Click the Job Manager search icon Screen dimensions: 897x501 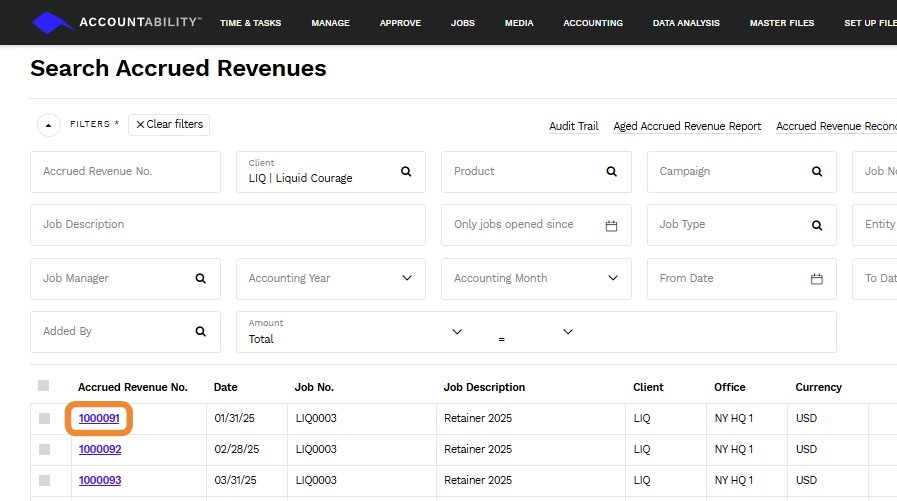point(200,279)
